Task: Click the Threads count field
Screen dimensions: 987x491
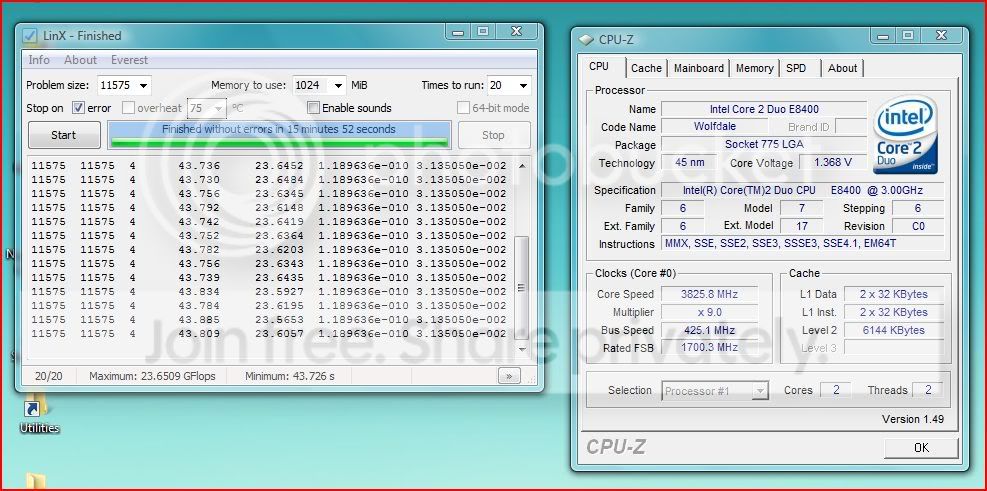Action: click(927, 390)
